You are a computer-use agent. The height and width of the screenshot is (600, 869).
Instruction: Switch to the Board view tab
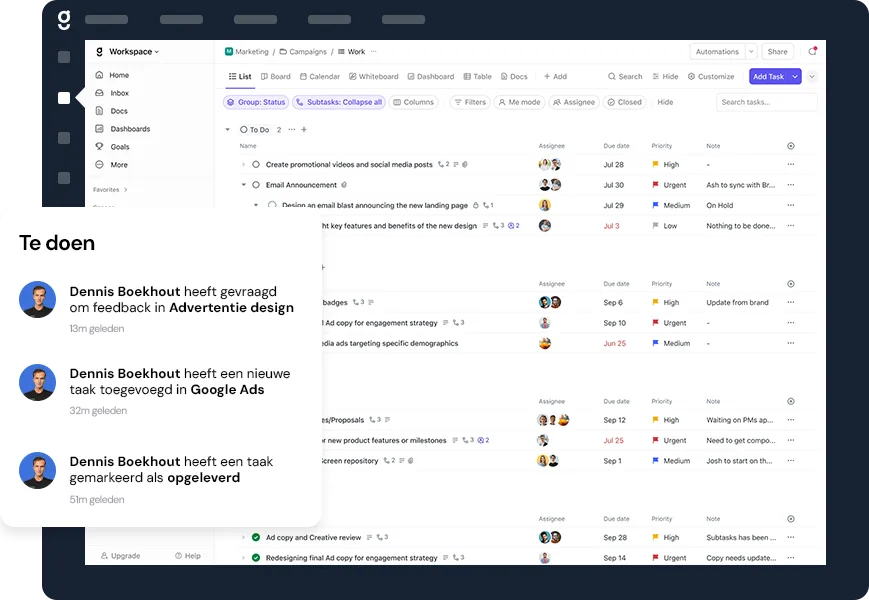tap(275, 76)
